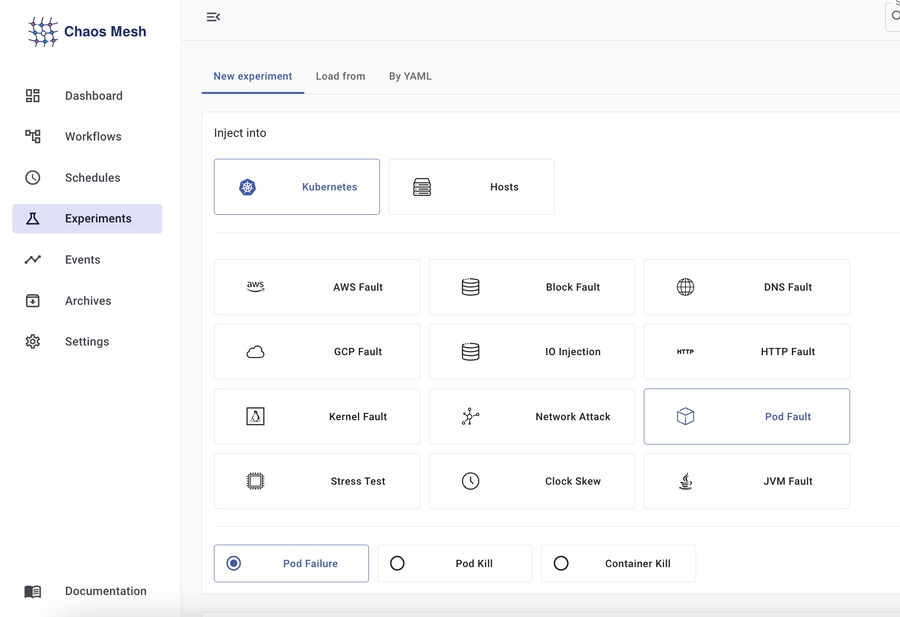Select the AWS Fault icon card
Screen dimensions: 900x617
(255, 287)
